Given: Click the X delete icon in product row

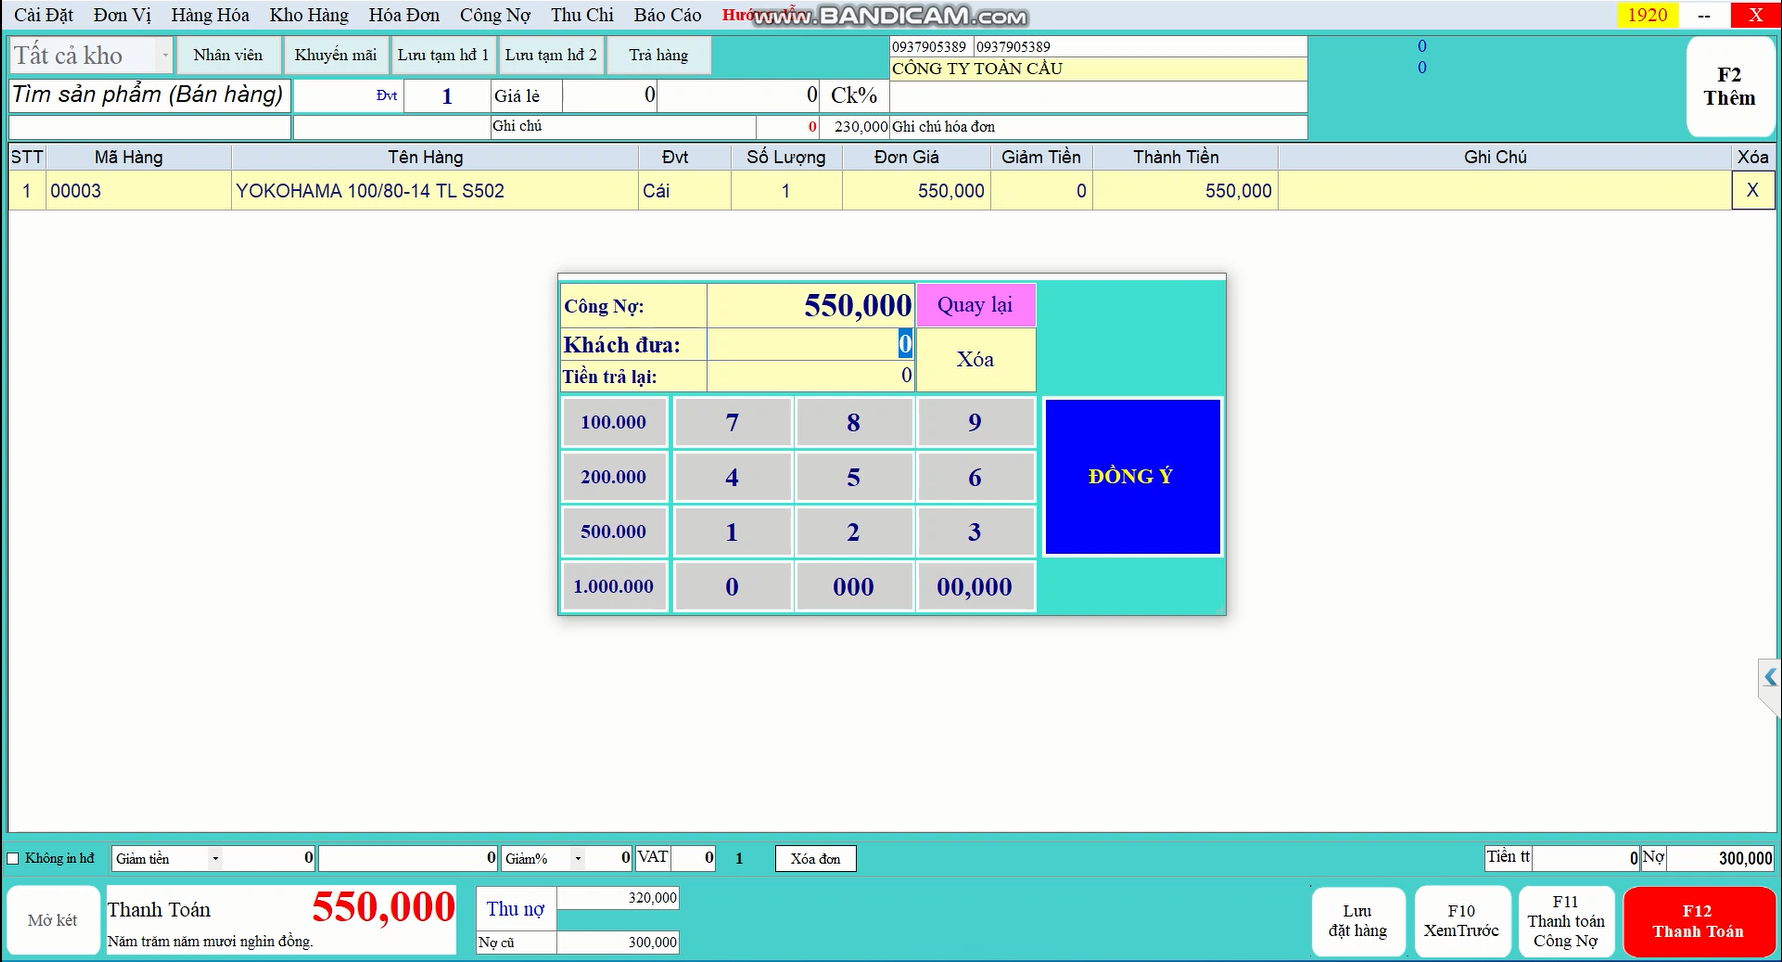Looking at the screenshot, I should pyautogui.click(x=1752, y=190).
